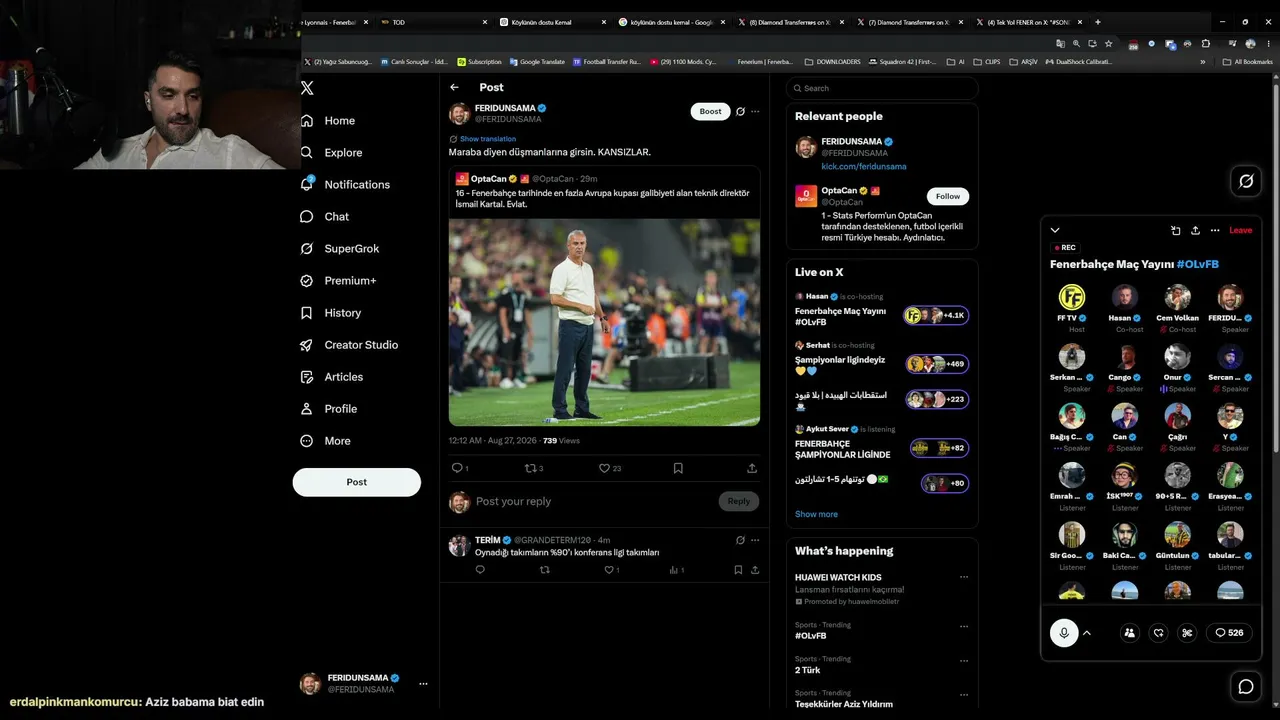Open Chat from the sidebar
1280x720 pixels.
pos(324,217)
